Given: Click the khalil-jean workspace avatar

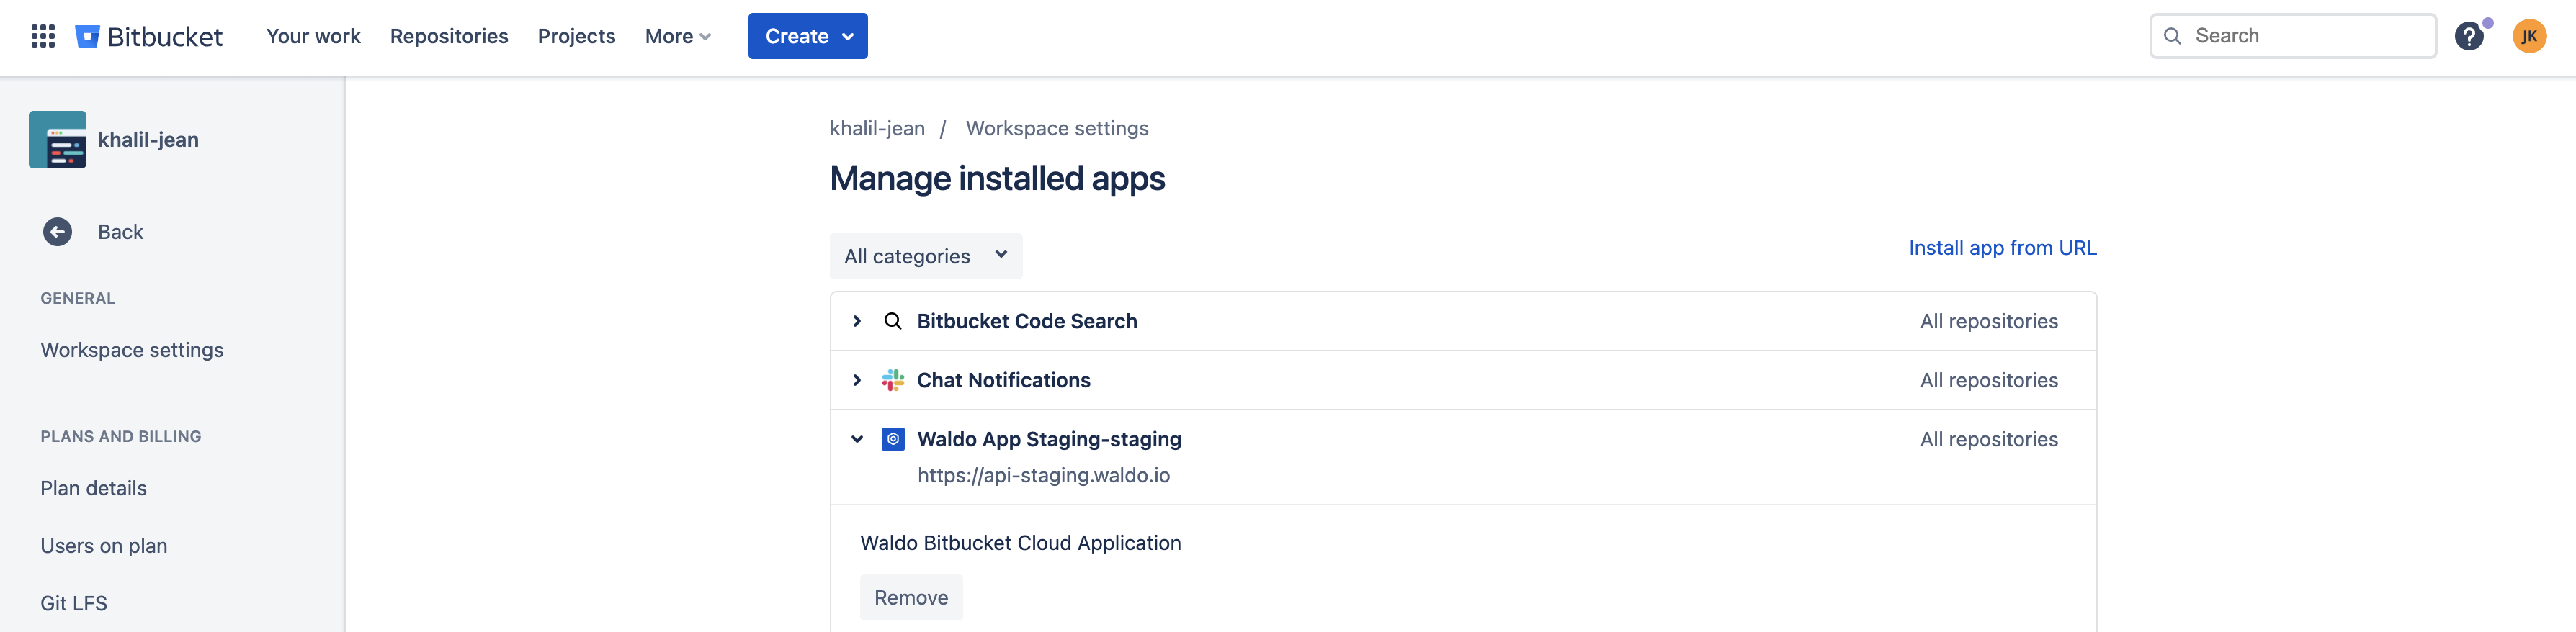Looking at the screenshot, I should click(58, 140).
